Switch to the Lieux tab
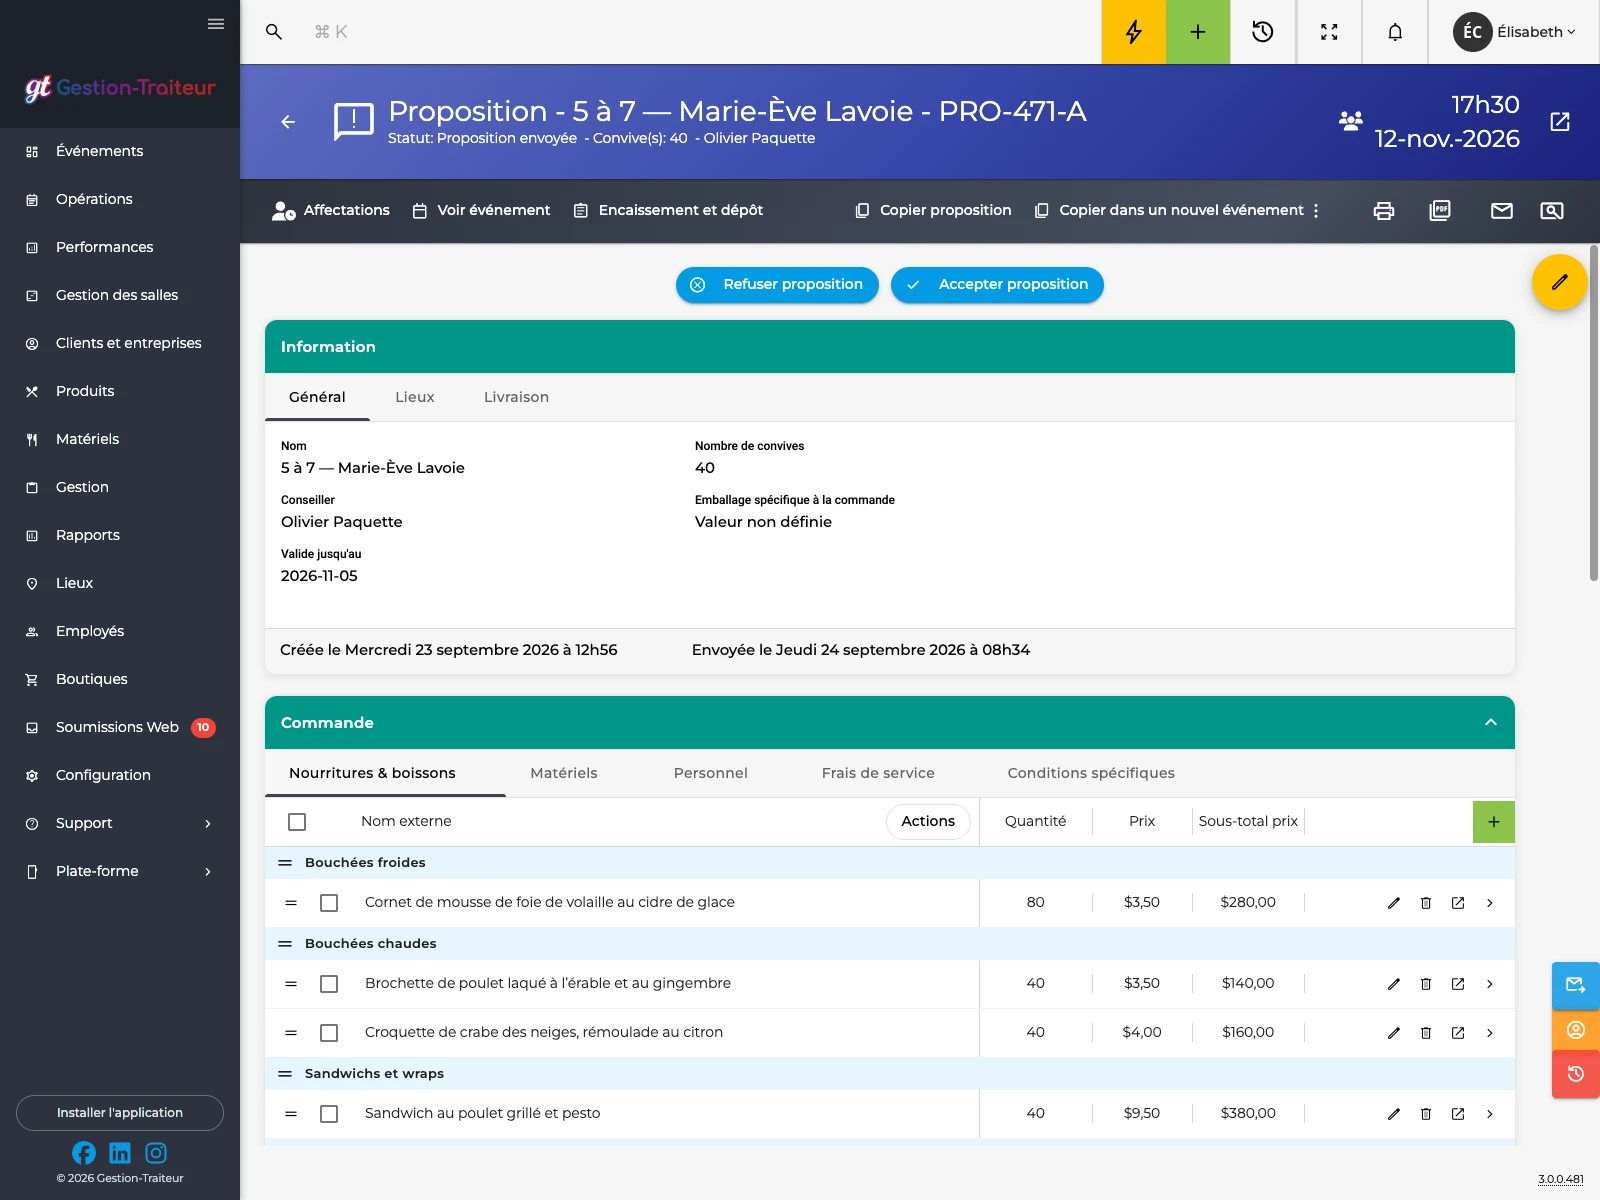The image size is (1600, 1200). click(415, 397)
